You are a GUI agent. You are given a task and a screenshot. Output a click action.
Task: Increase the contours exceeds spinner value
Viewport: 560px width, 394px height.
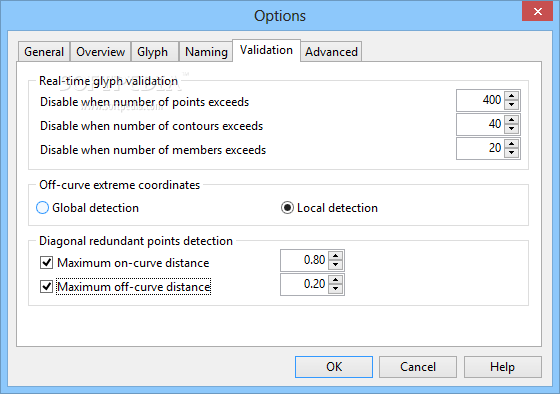coord(511,120)
